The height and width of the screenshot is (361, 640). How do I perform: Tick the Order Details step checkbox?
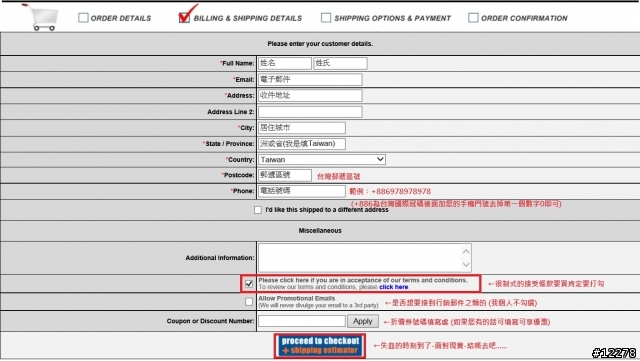pyautogui.click(x=83, y=18)
